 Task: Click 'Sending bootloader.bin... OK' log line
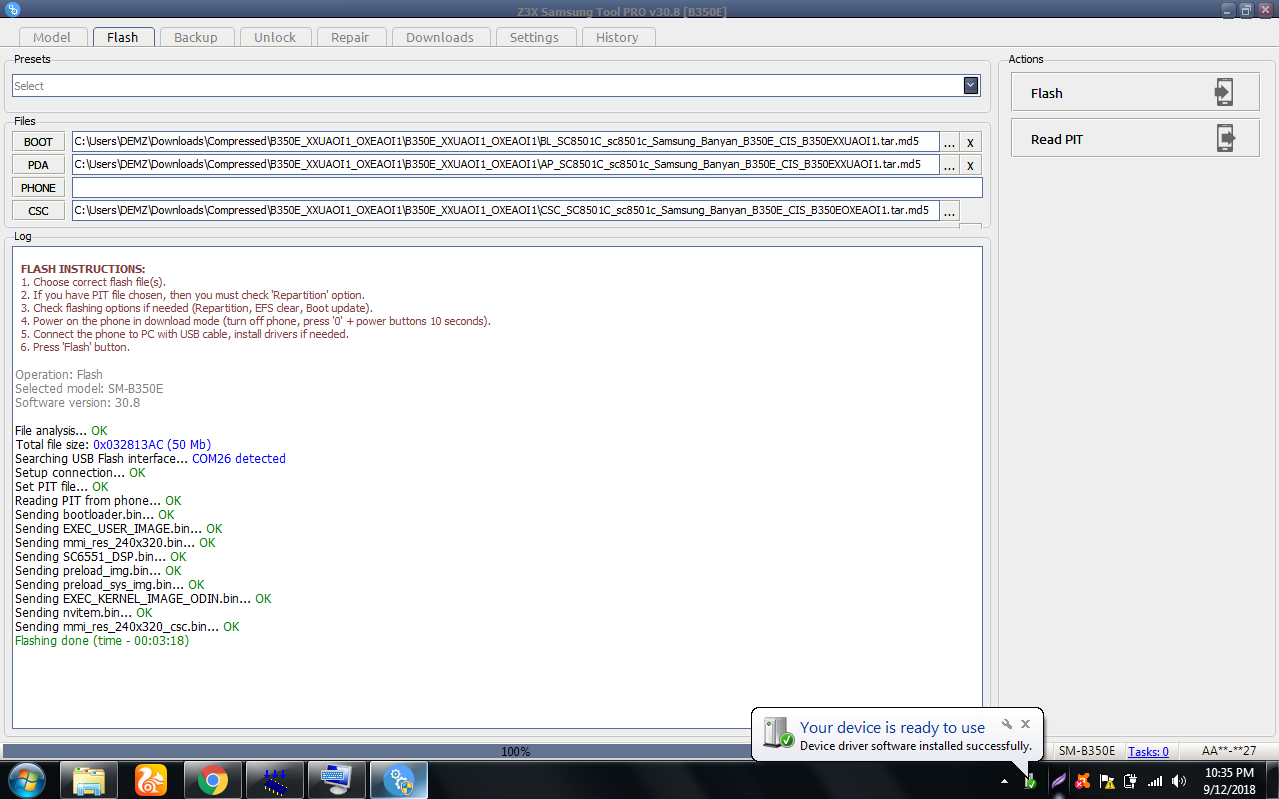(95, 515)
